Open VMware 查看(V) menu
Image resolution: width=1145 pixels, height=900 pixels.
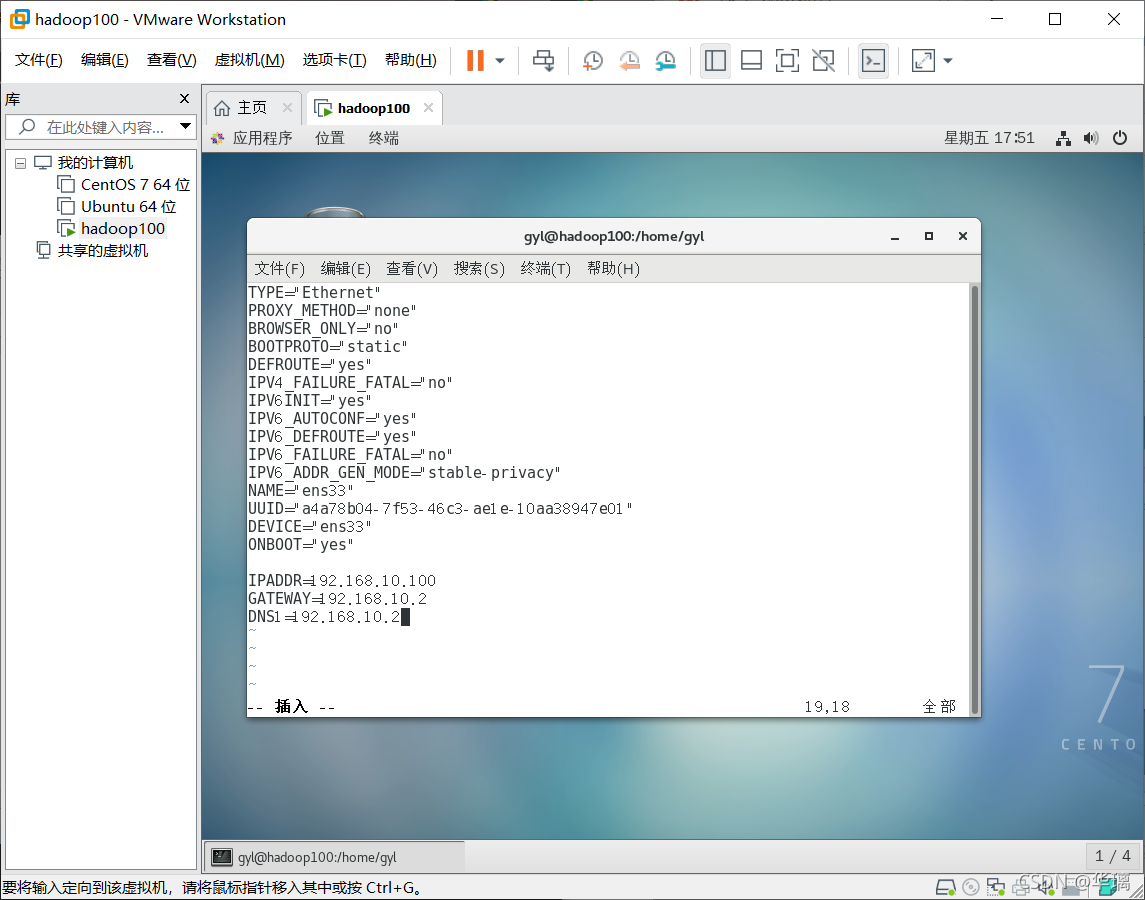point(171,60)
